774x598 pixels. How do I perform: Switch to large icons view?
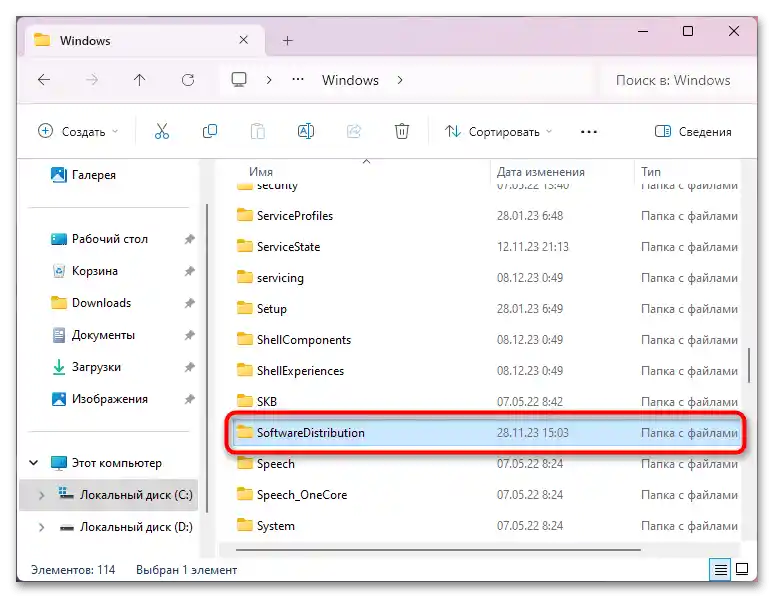click(742, 569)
